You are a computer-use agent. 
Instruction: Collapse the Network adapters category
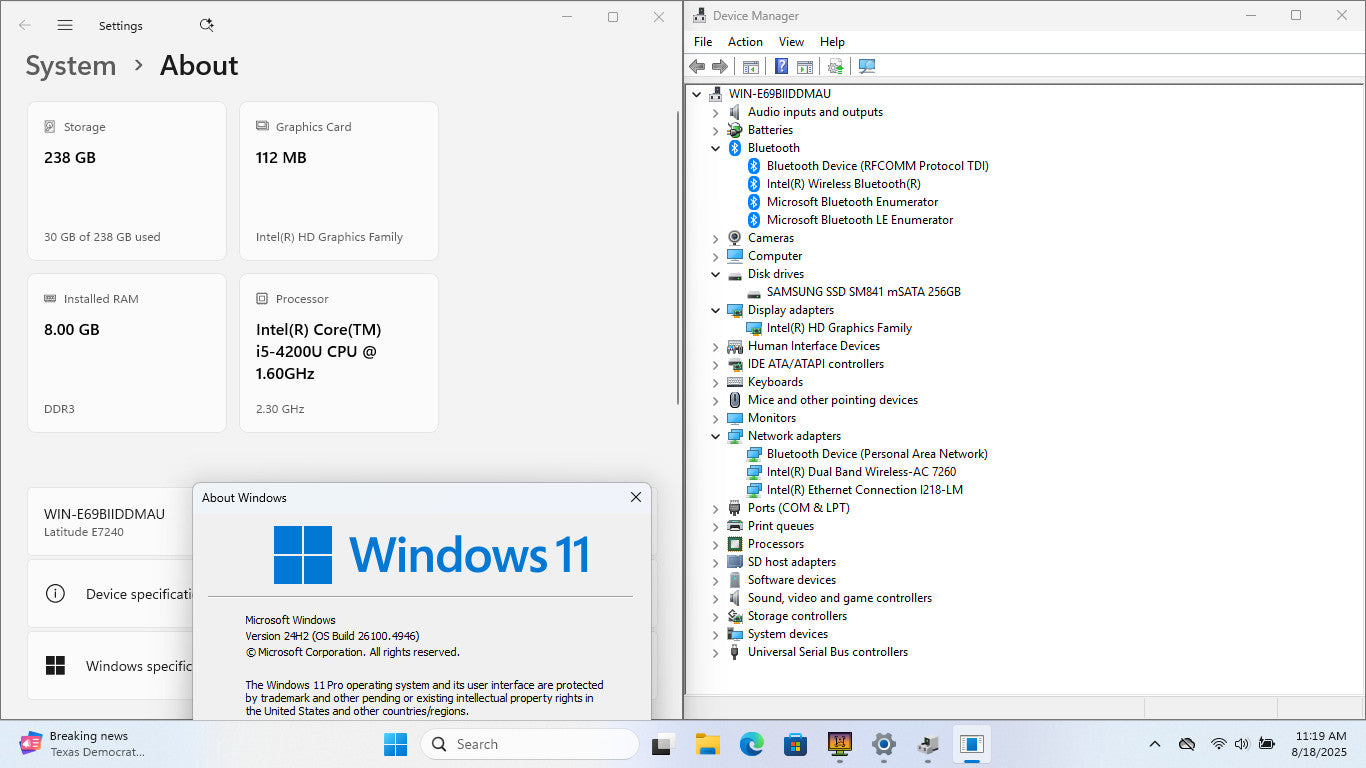coord(715,436)
